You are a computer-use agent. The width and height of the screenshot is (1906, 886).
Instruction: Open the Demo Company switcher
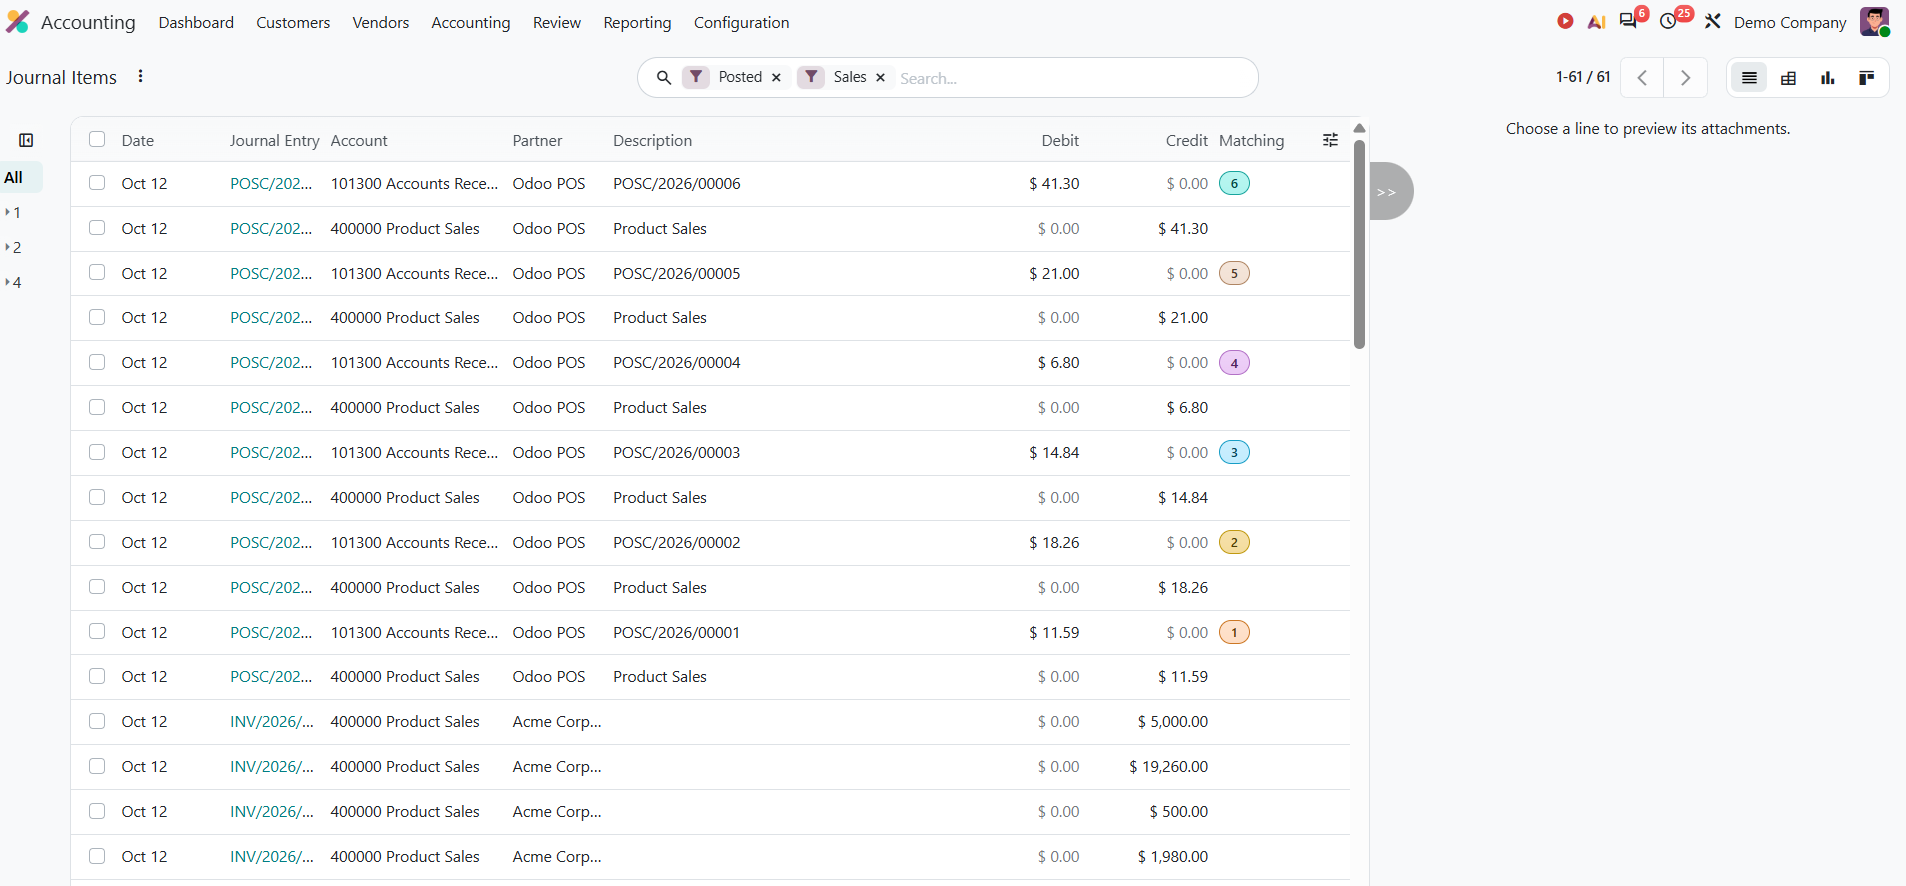coord(1790,22)
